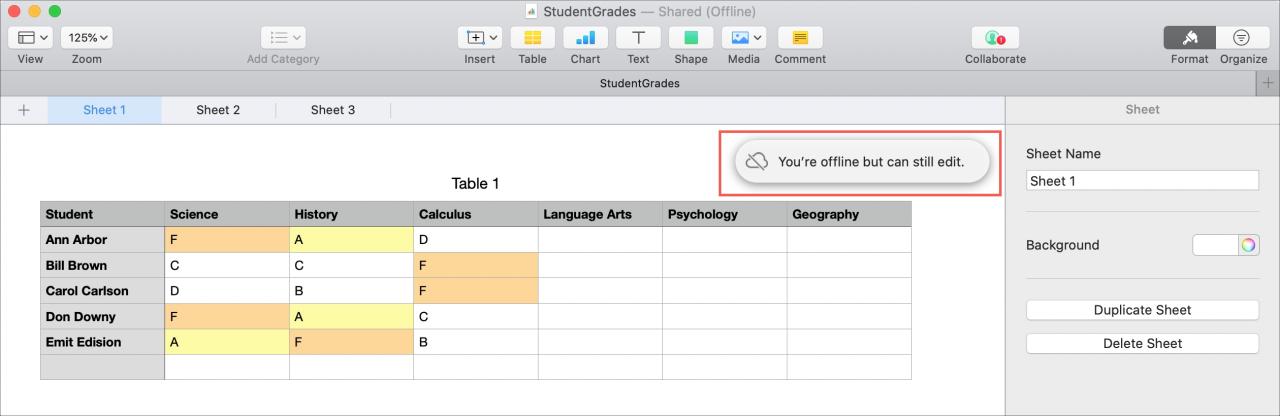Viewport: 1280px width, 416px height.
Task: Select the Calculus header cell
Action: pyautogui.click(x=476, y=214)
